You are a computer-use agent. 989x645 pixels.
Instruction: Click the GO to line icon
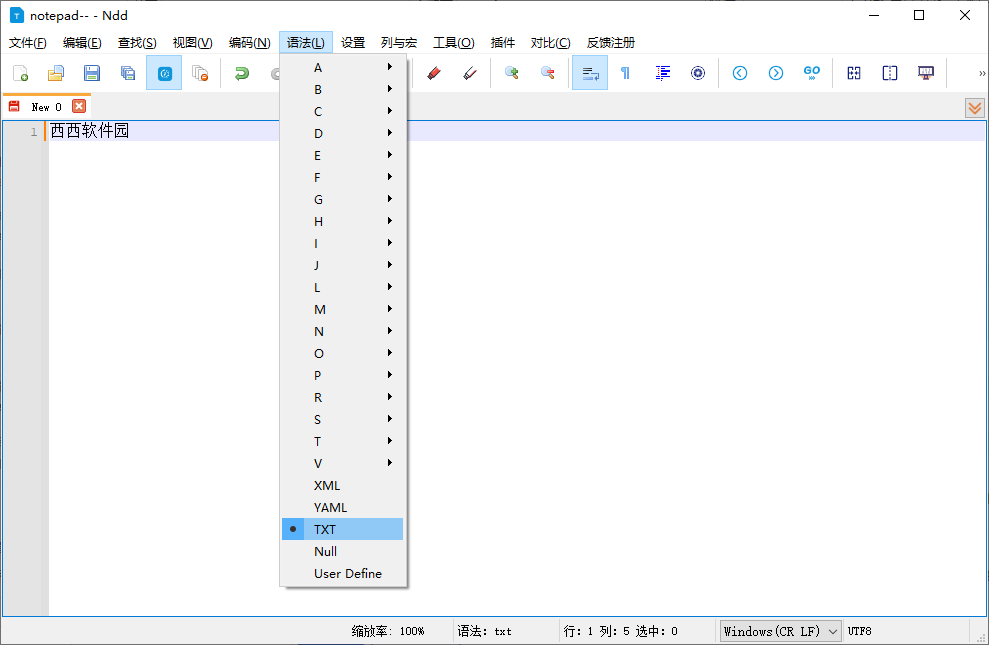812,73
